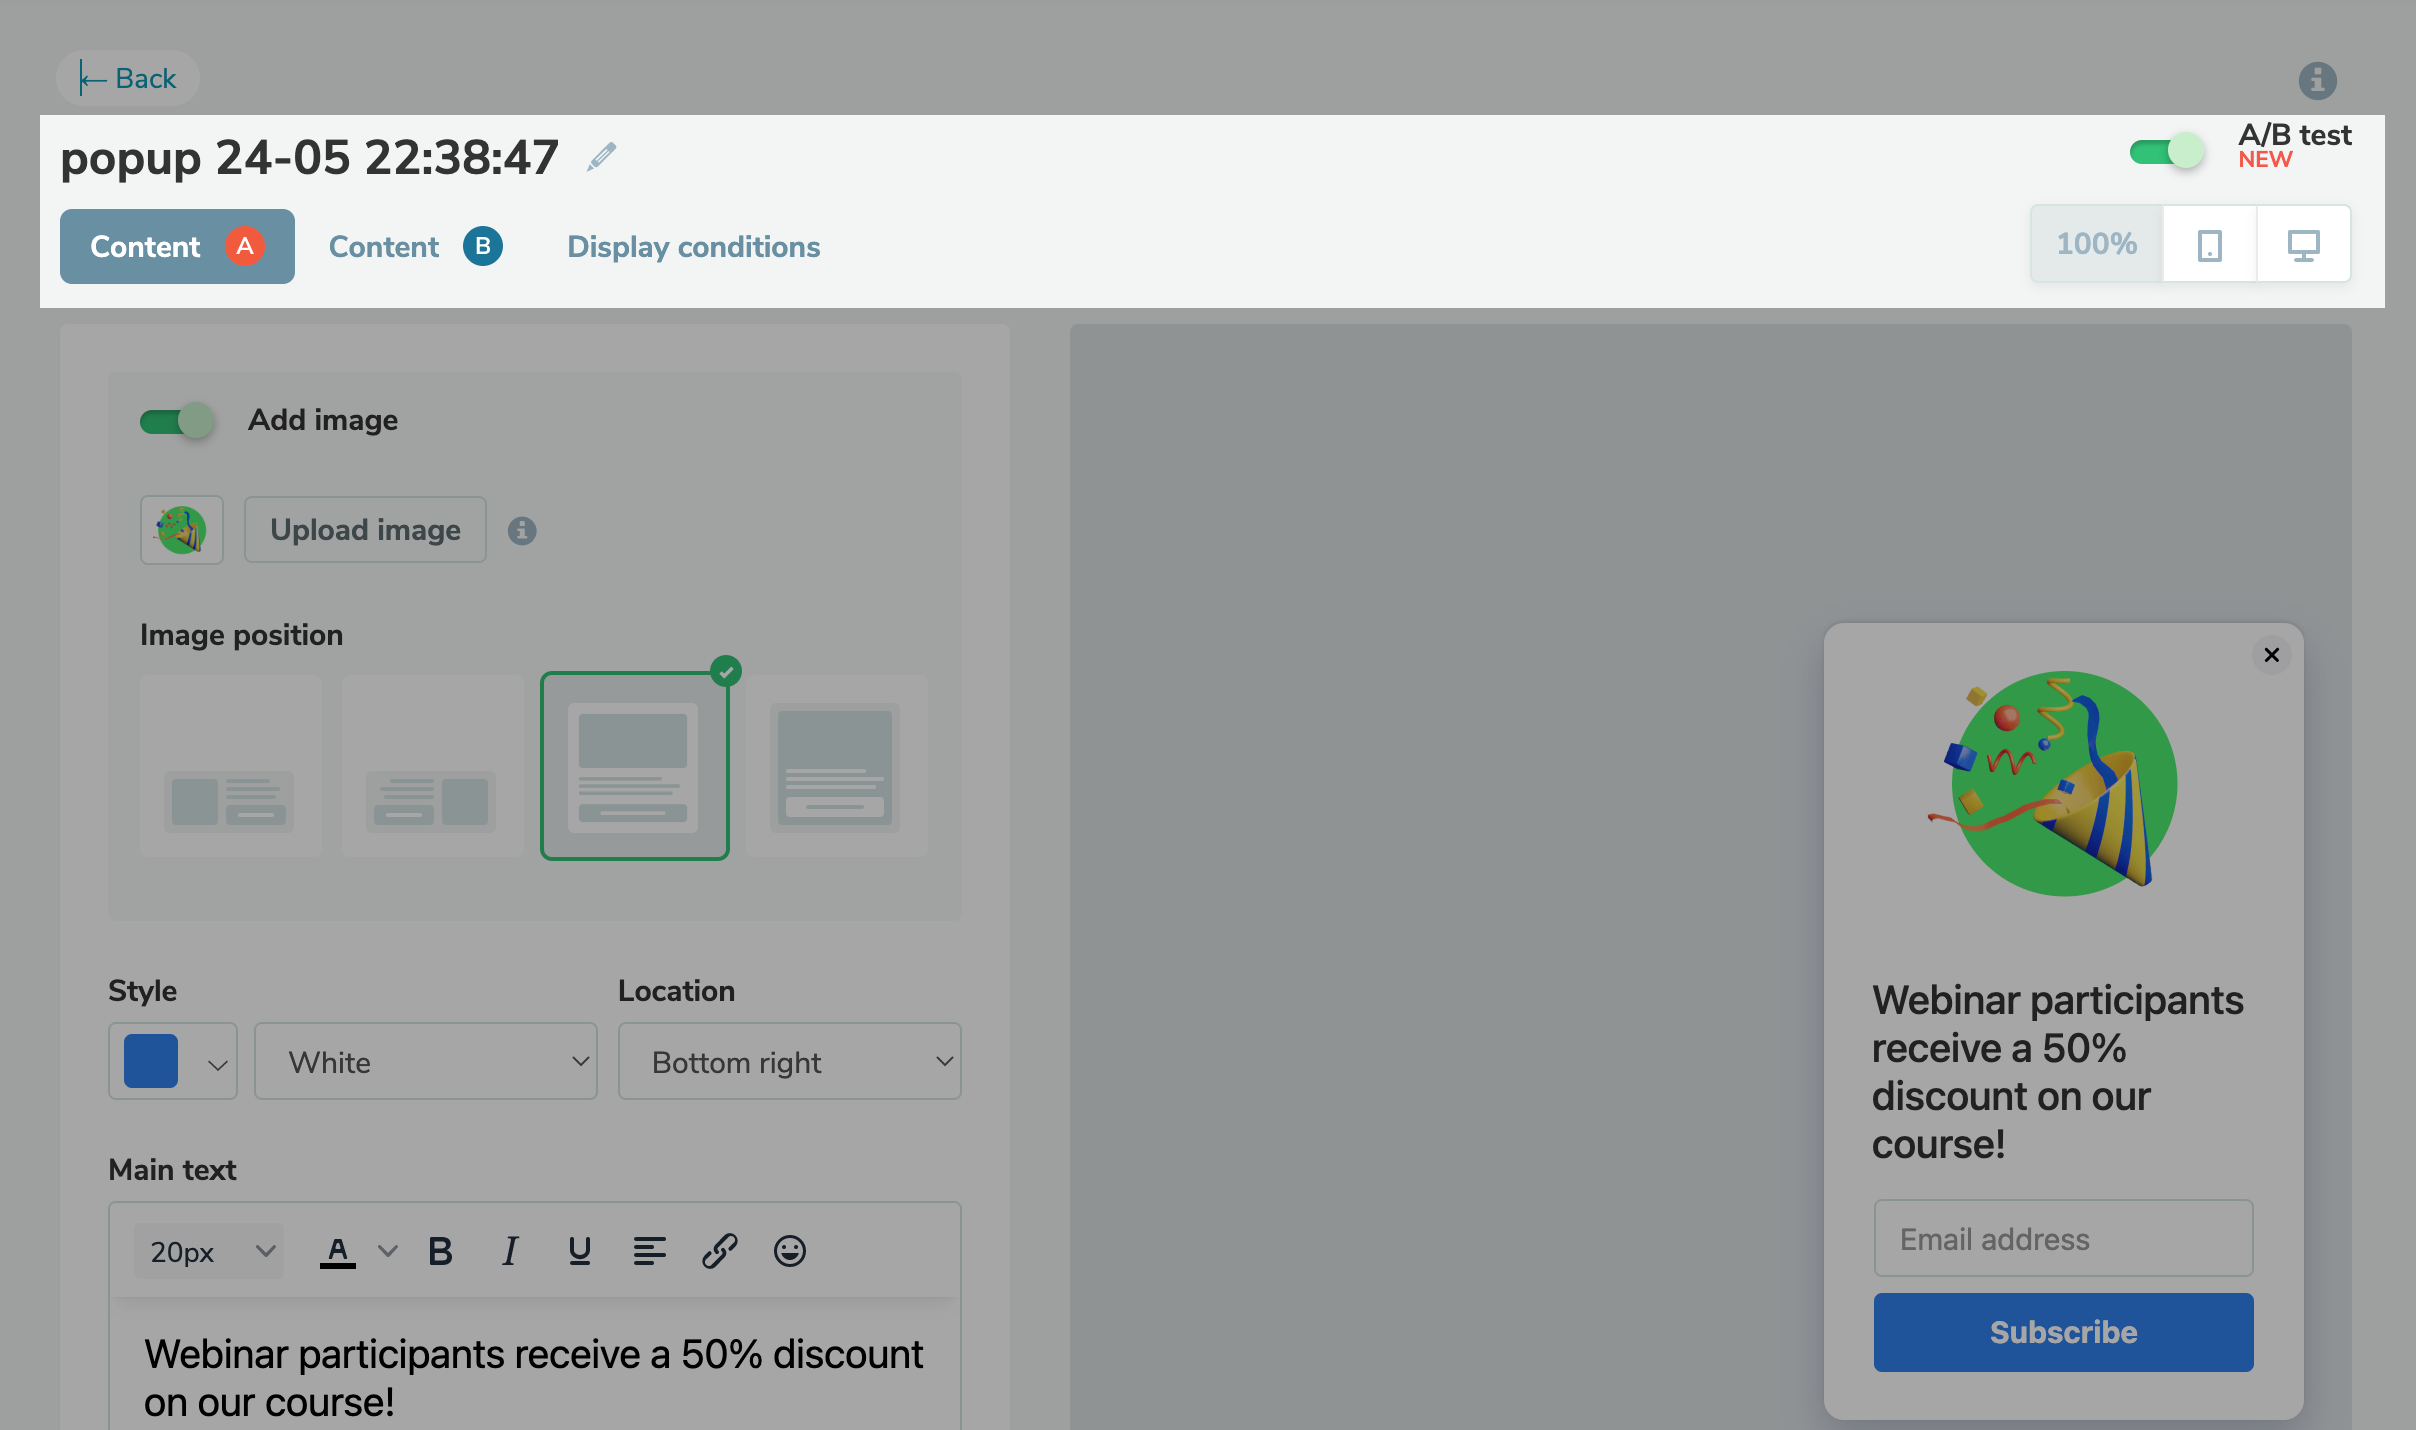The width and height of the screenshot is (2416, 1430).
Task: Open the emoji picker in the editor
Action: 789,1250
